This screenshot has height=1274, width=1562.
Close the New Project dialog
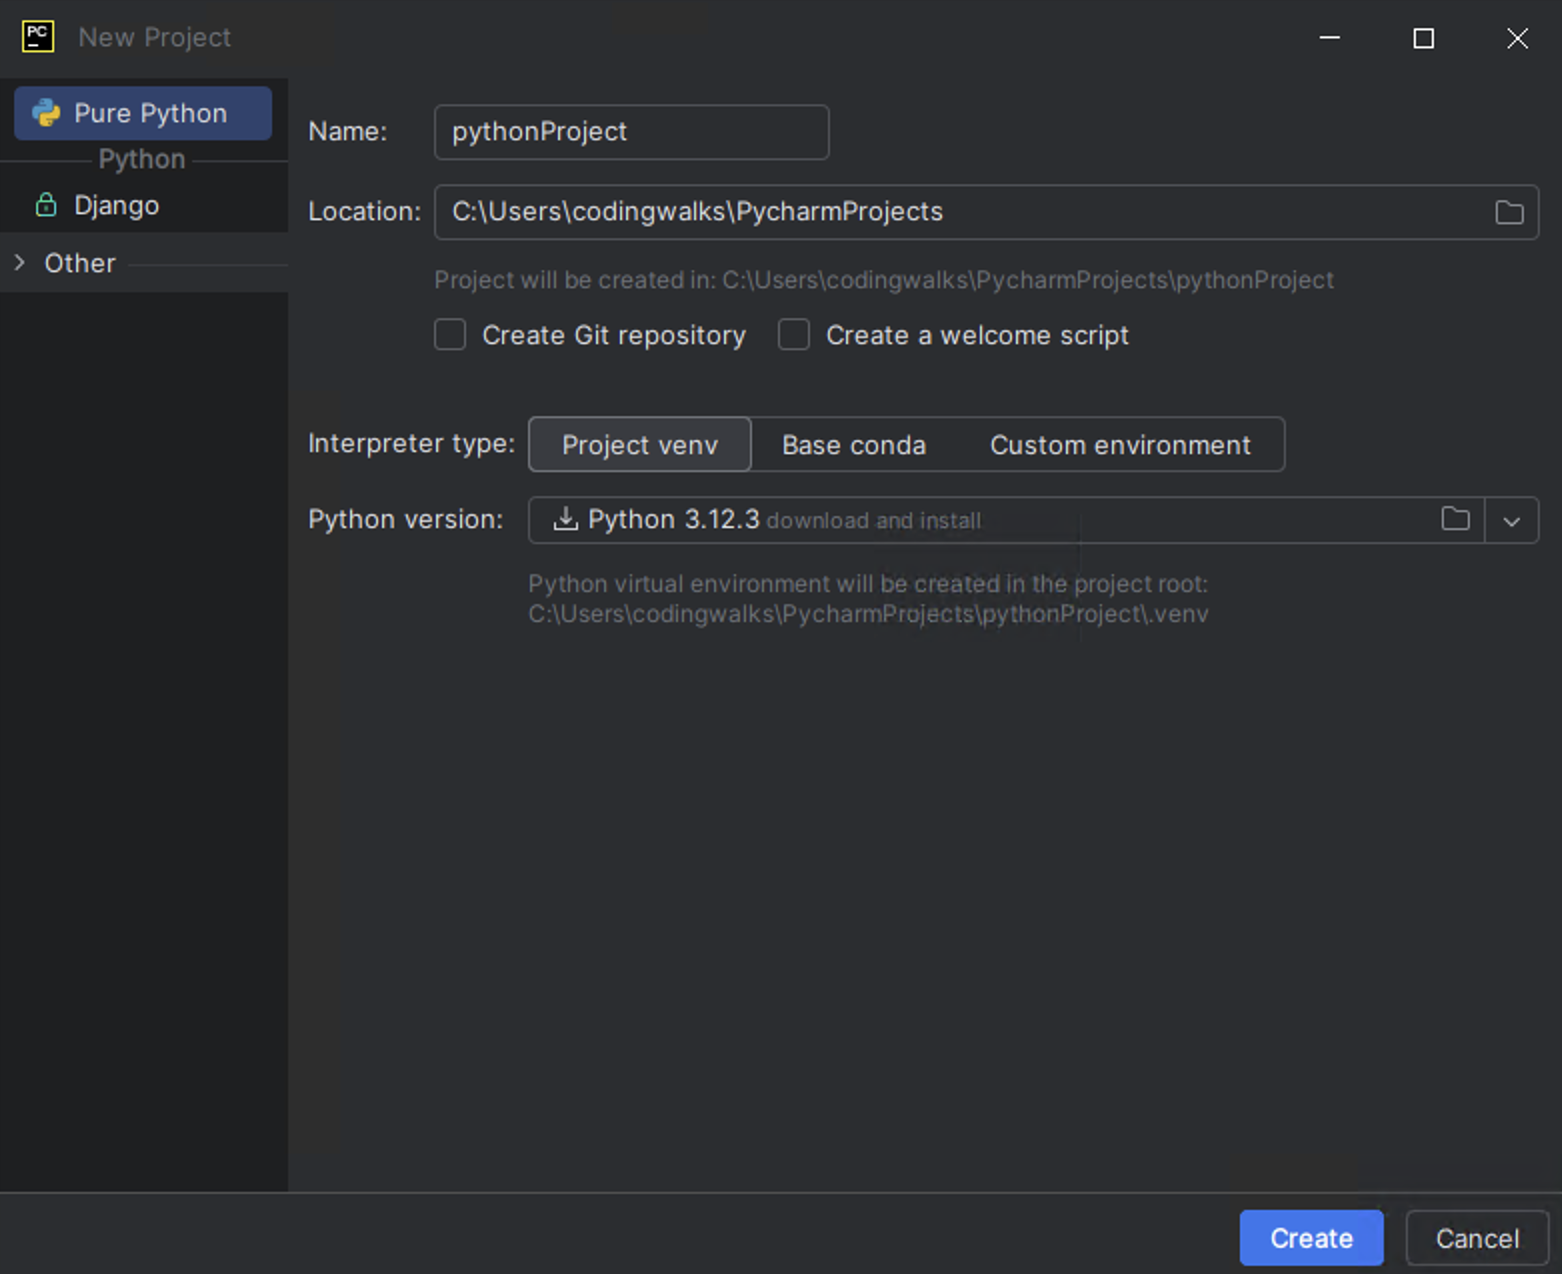tap(1517, 38)
